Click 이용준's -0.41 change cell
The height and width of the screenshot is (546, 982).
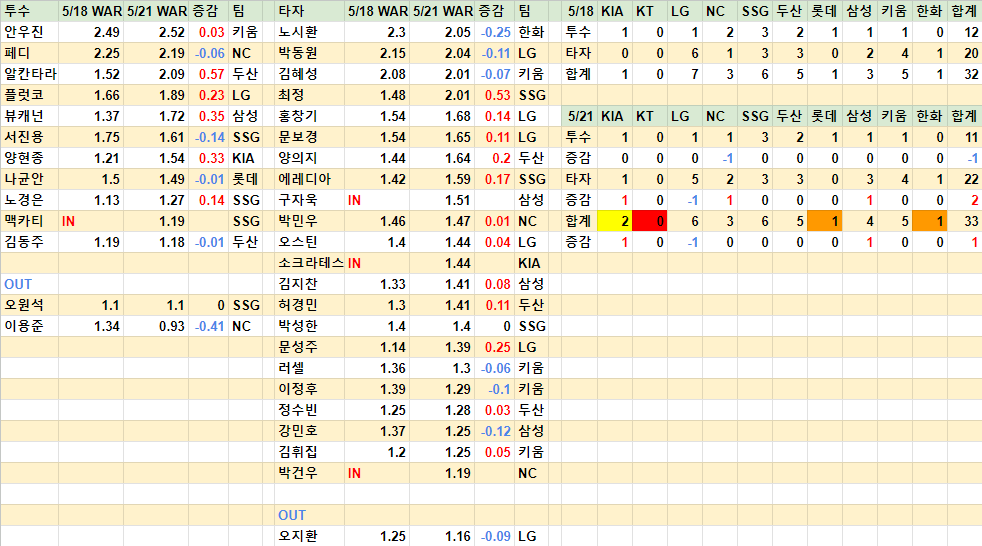(209, 326)
